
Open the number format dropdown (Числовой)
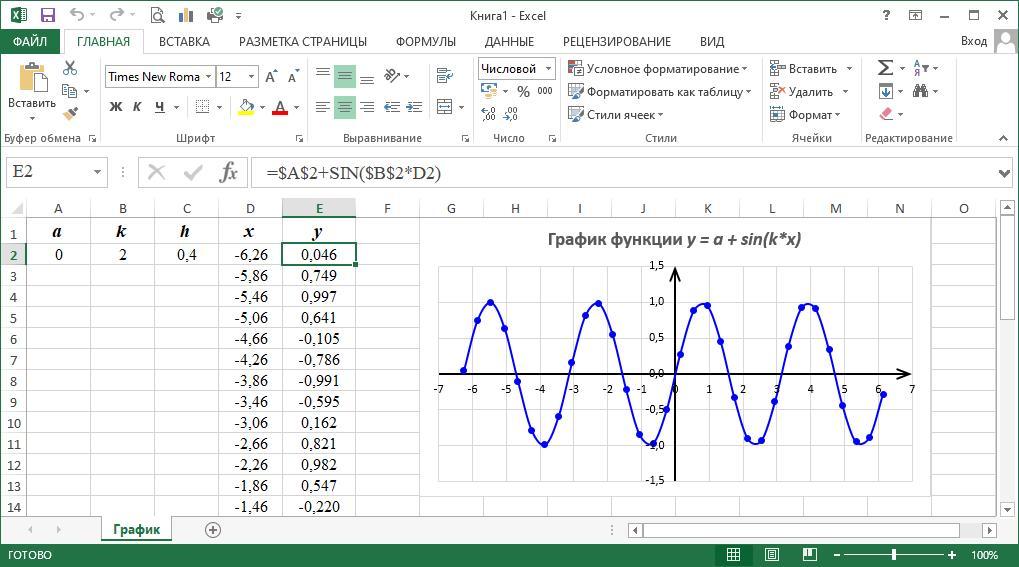click(548, 69)
